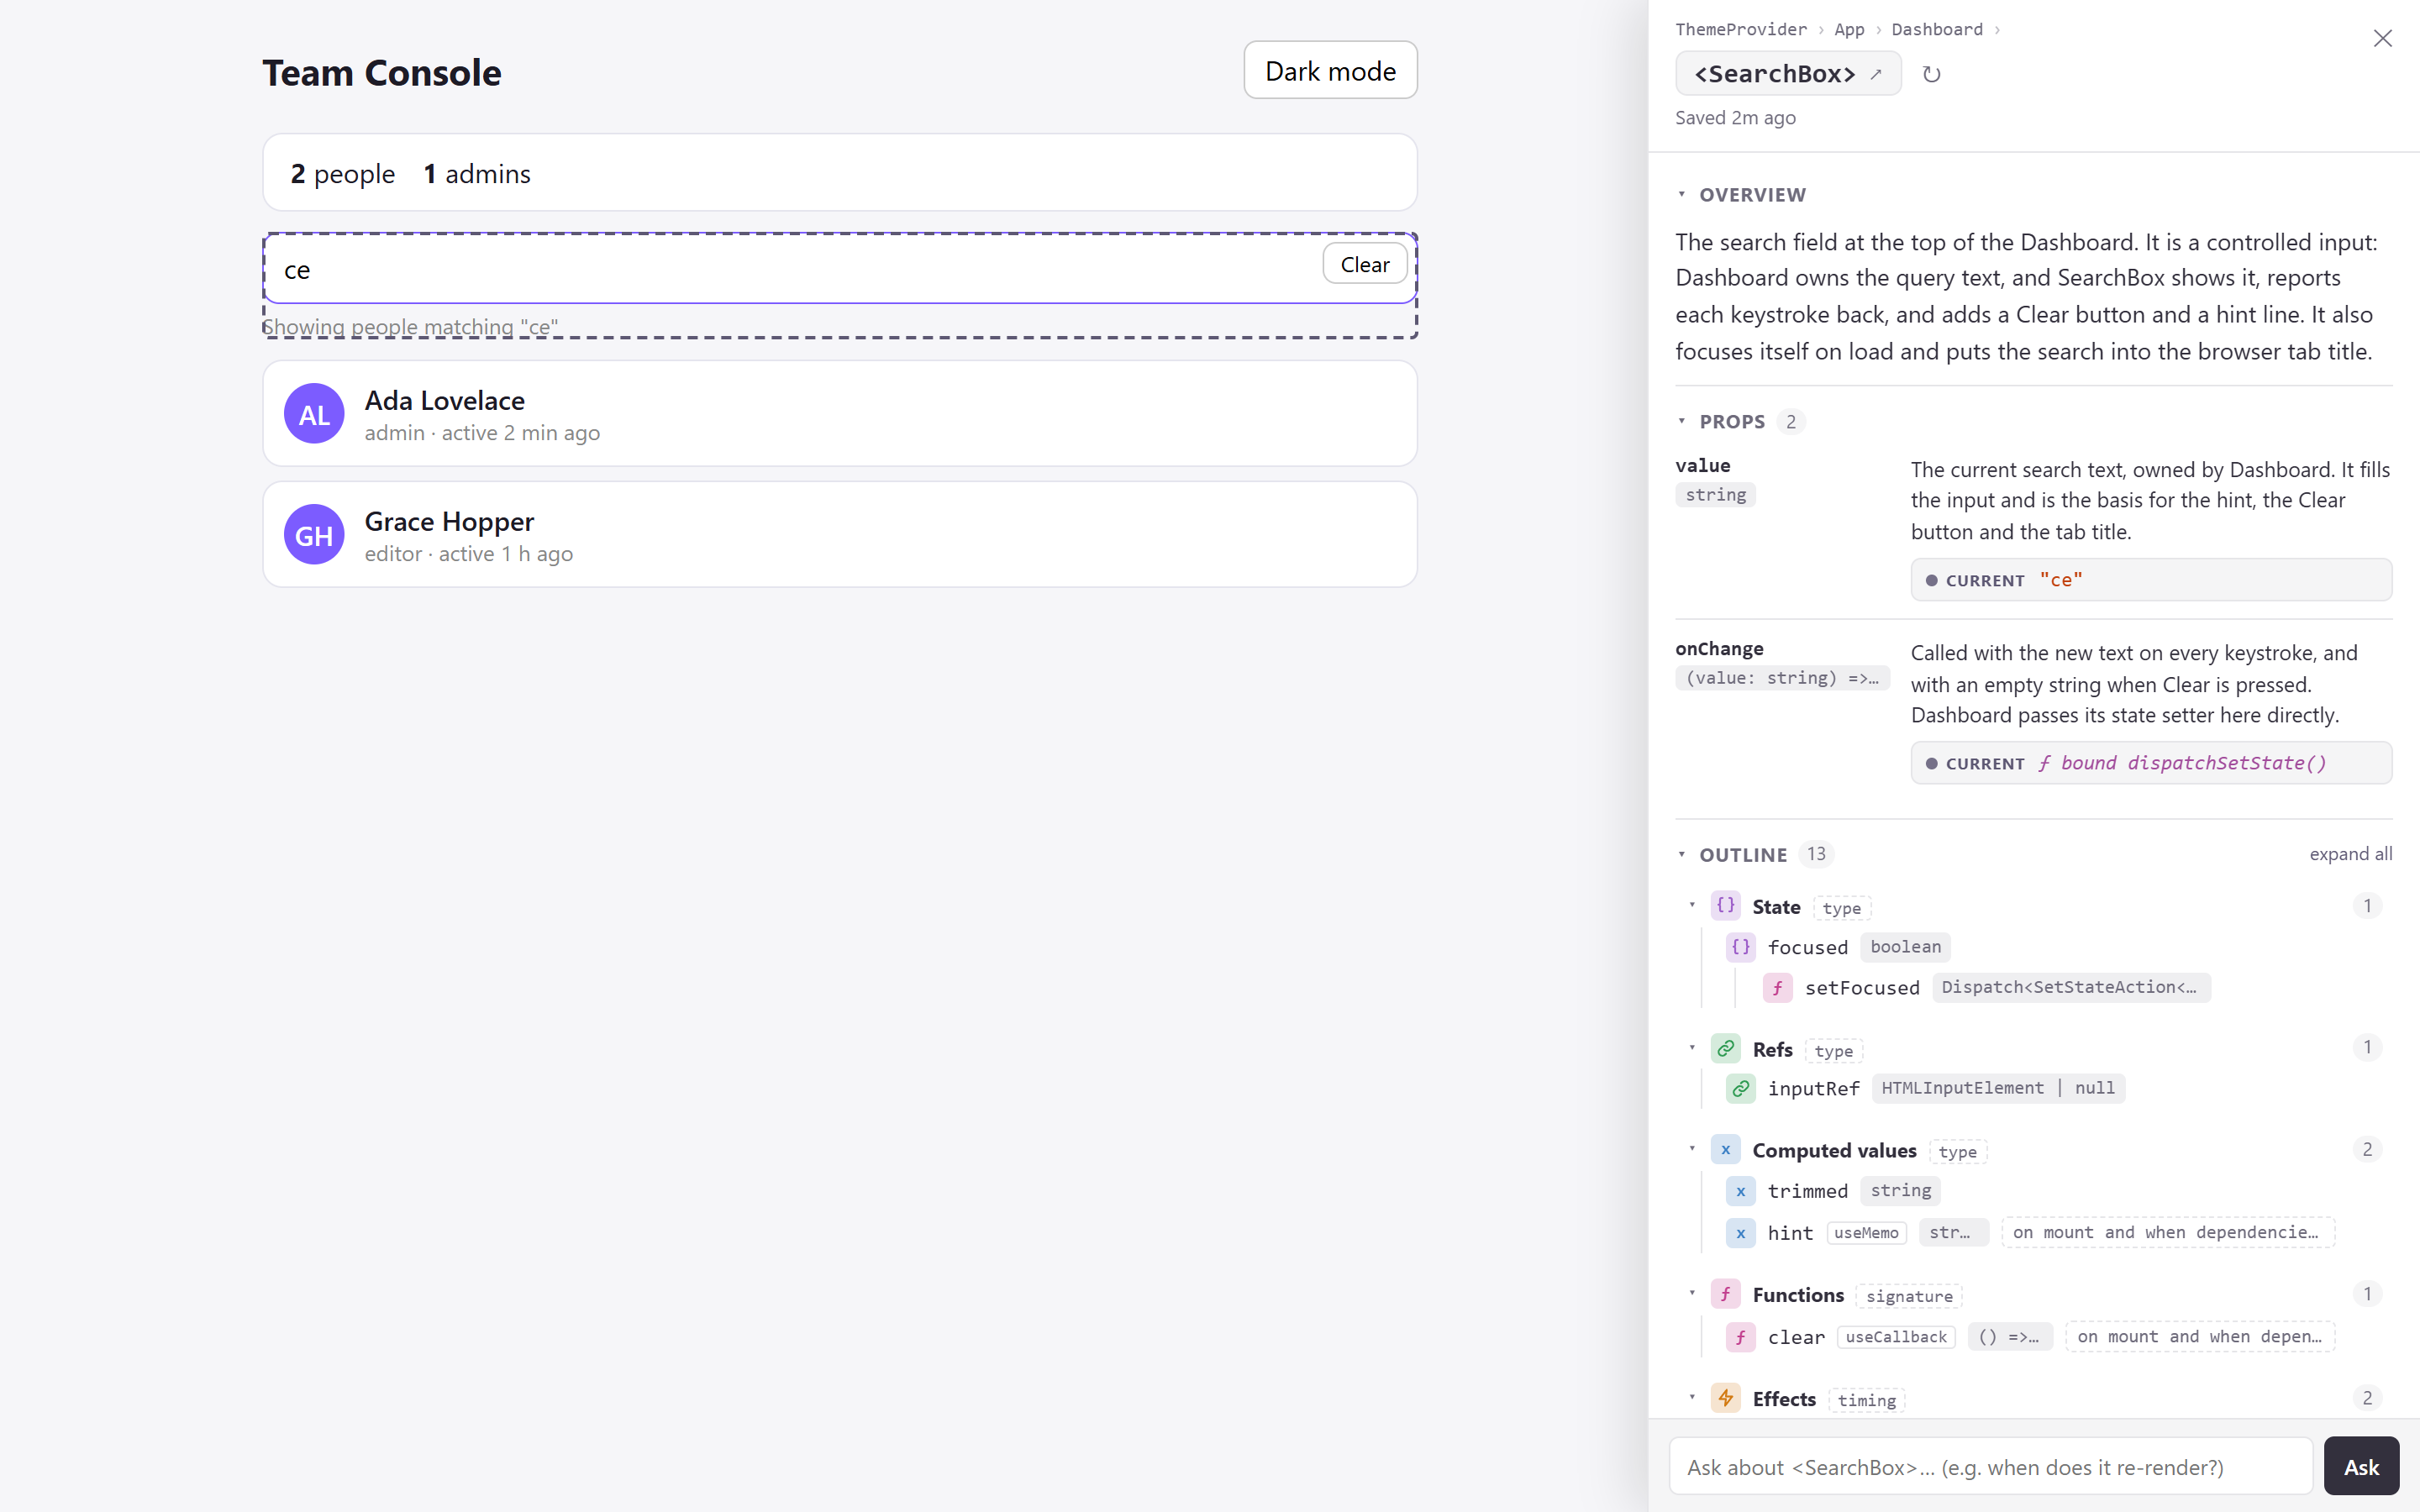2420x1512 pixels.
Task: Open the Grace Hopper card
Action: [840, 535]
